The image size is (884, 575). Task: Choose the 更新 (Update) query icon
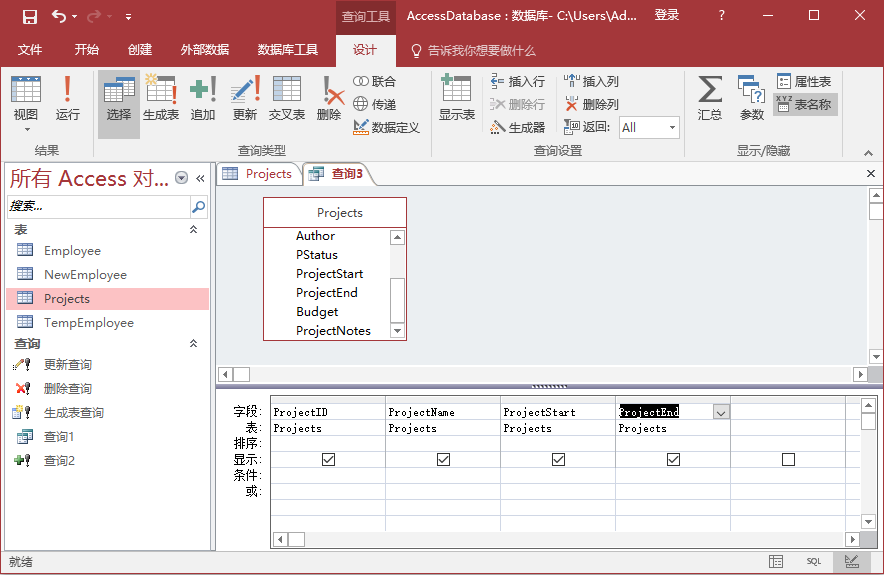click(x=245, y=99)
